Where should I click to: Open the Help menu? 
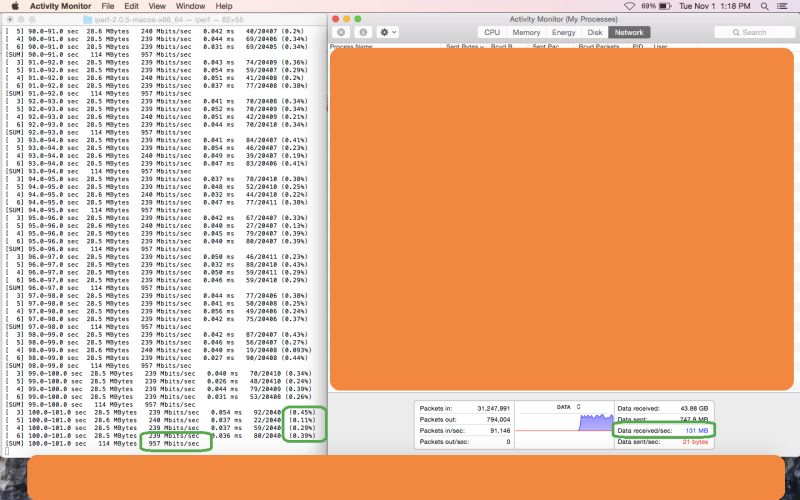224,6
